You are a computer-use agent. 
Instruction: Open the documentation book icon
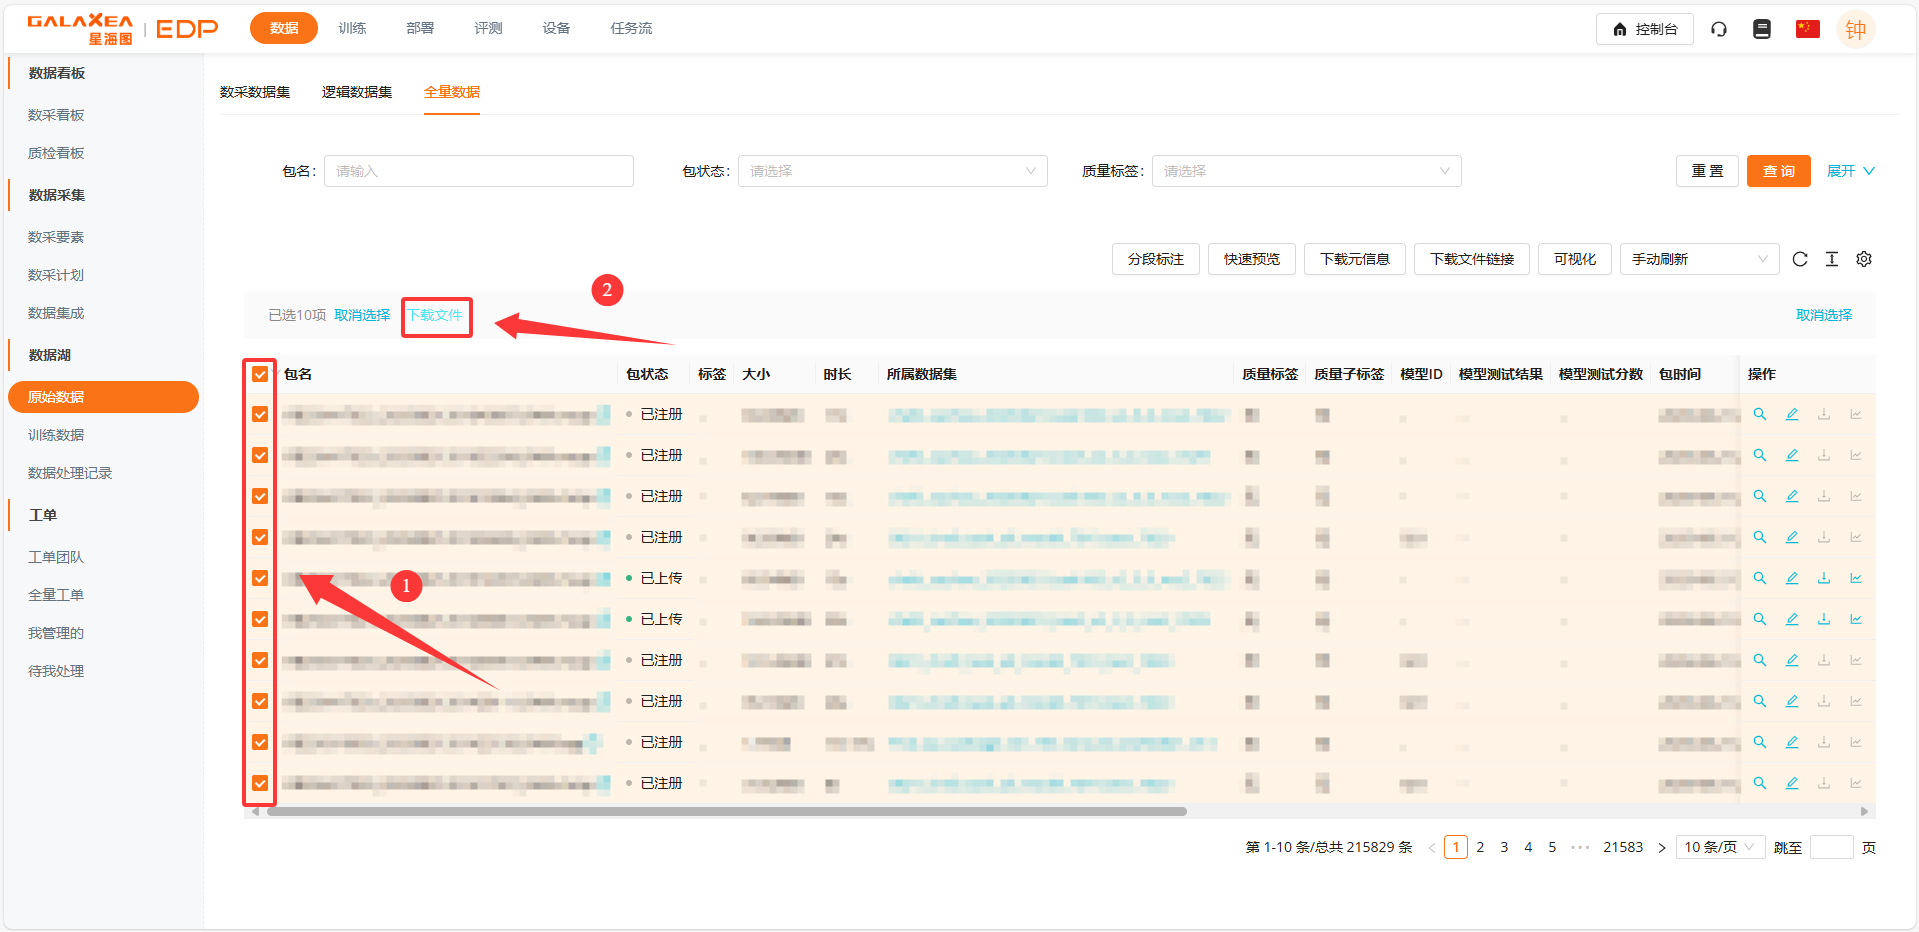[x=1762, y=29]
